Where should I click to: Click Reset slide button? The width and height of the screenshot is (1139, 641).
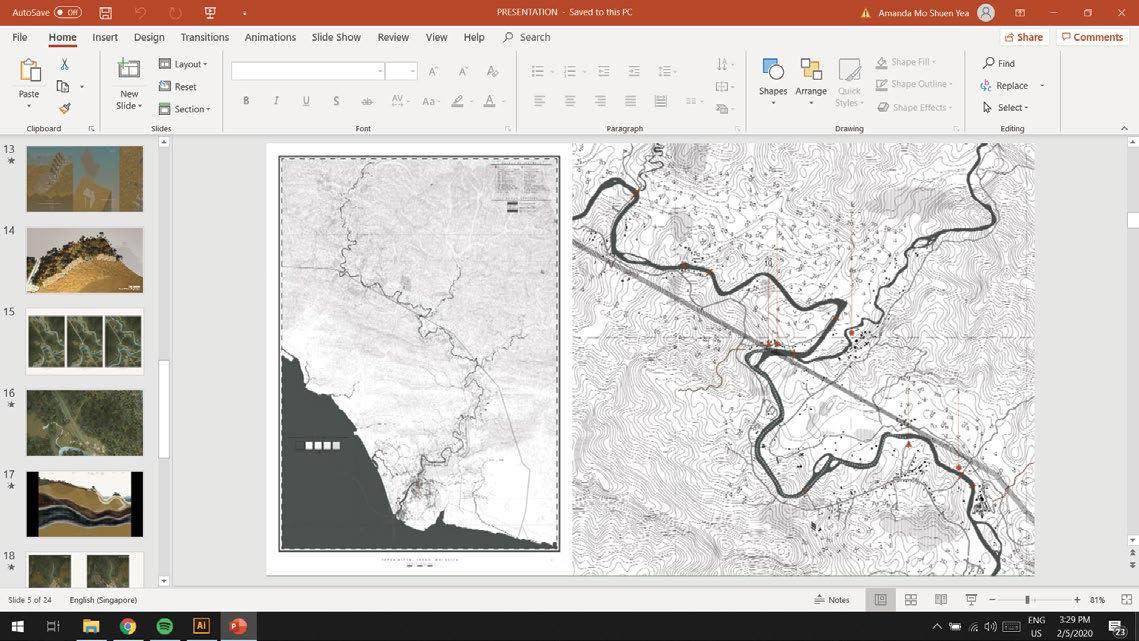tap(178, 86)
